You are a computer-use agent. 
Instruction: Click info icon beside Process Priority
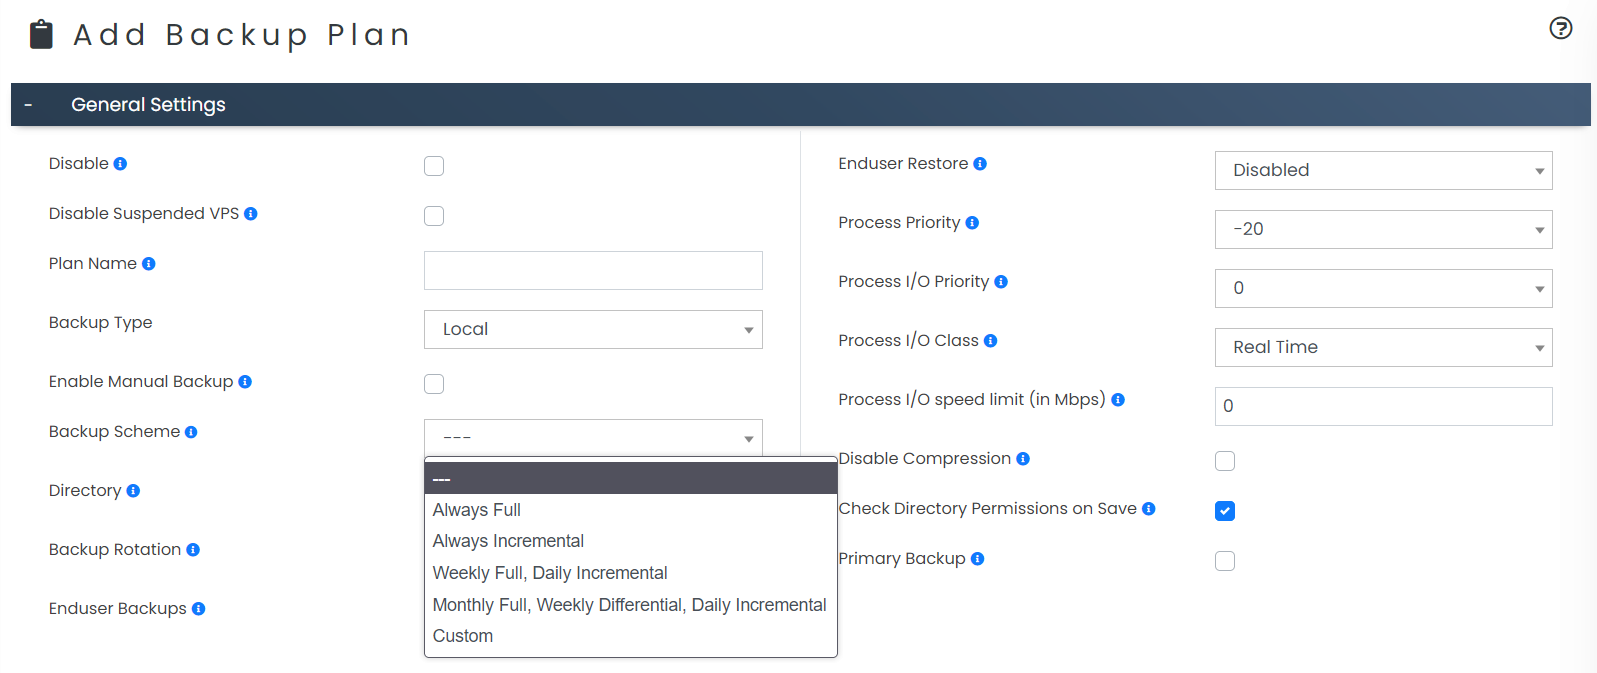coord(972,223)
